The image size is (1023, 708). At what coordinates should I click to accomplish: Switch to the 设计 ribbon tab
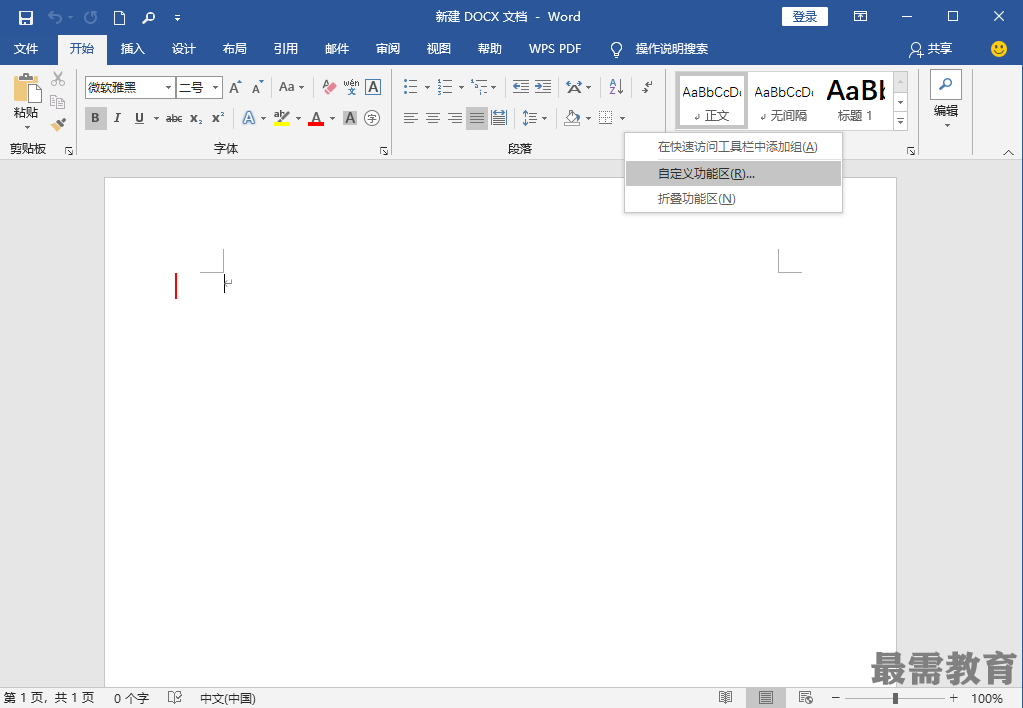tap(183, 49)
